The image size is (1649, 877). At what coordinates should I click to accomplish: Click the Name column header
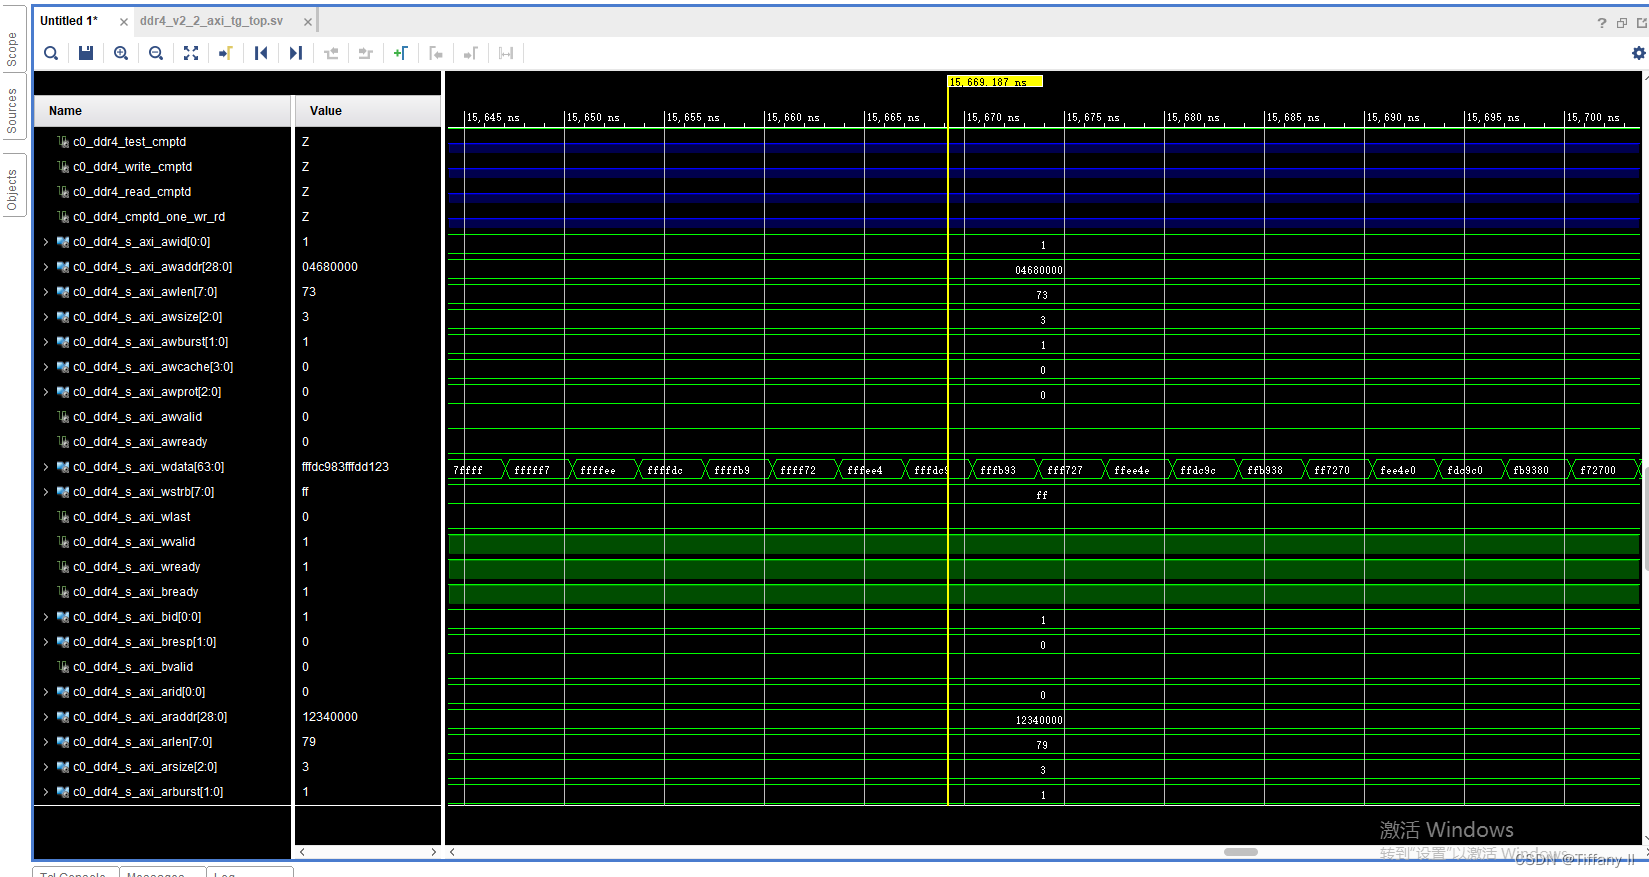pos(162,111)
